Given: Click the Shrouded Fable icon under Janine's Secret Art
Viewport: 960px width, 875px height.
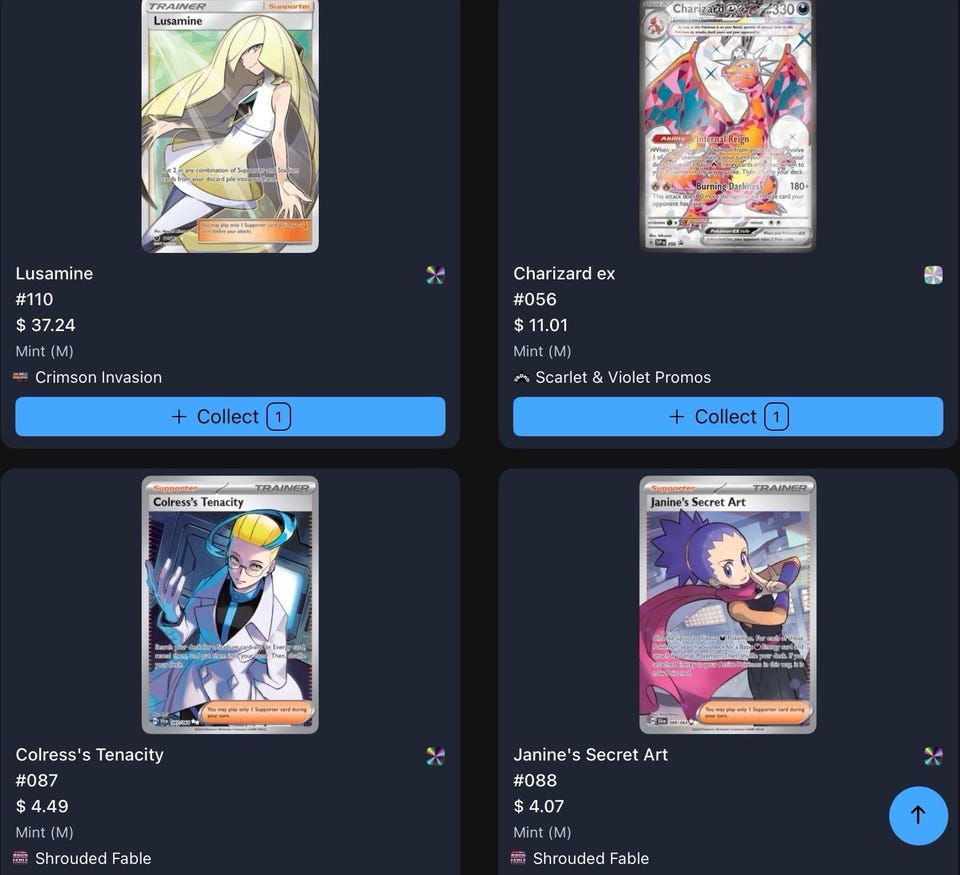Looking at the screenshot, I should [518, 858].
